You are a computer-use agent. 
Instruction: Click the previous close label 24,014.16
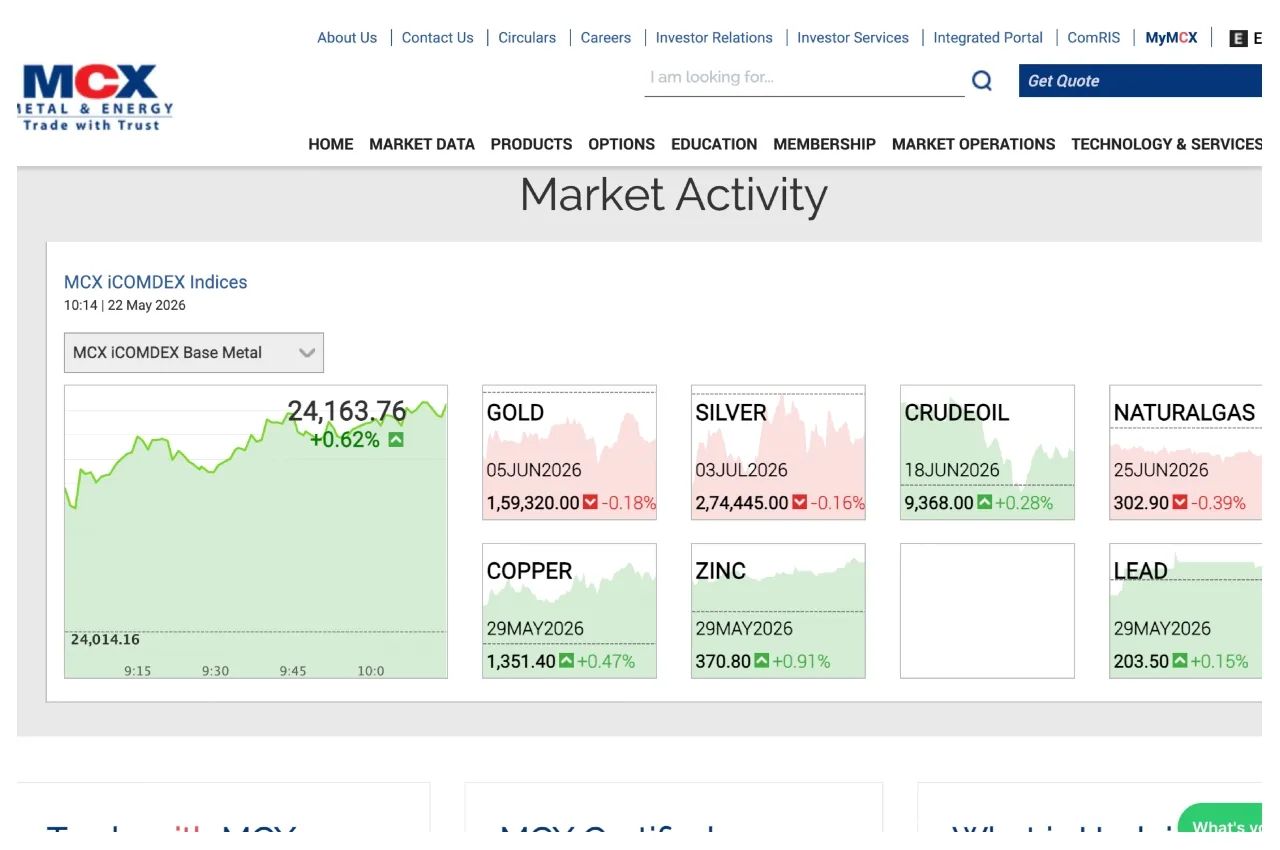coord(105,639)
